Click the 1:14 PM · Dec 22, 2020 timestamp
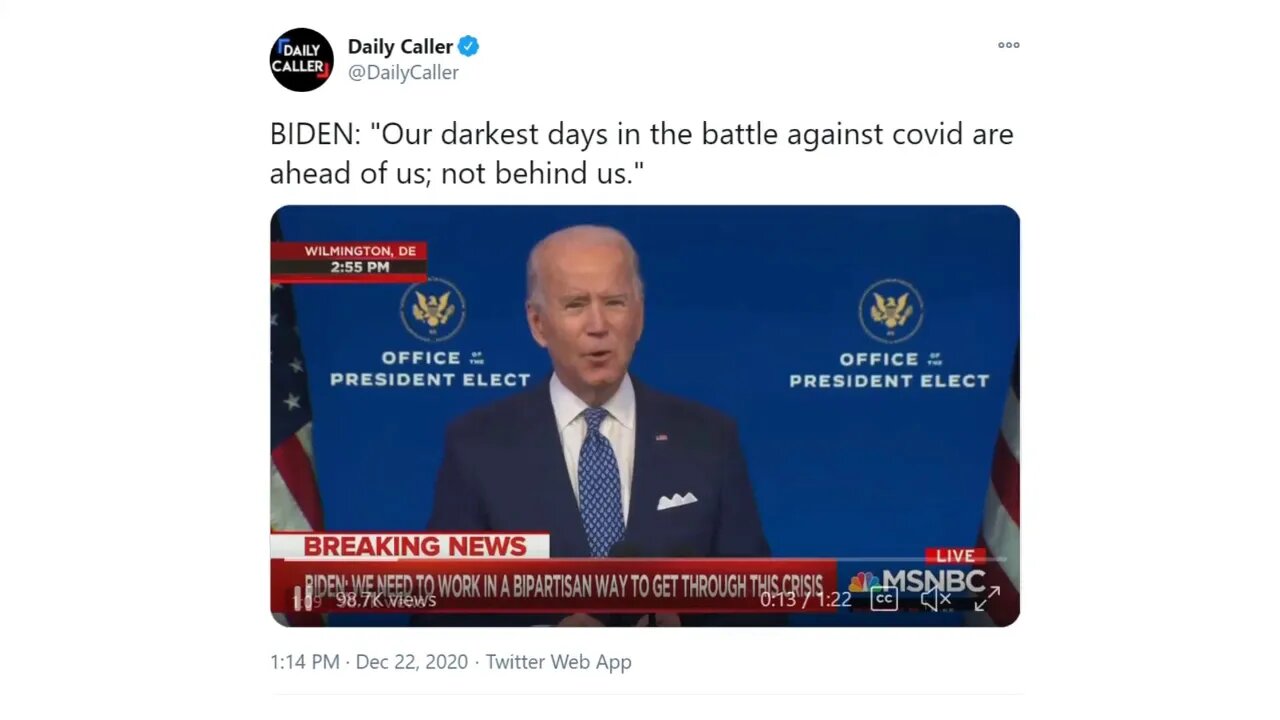Viewport: 1280px width, 720px height. [x=369, y=662]
